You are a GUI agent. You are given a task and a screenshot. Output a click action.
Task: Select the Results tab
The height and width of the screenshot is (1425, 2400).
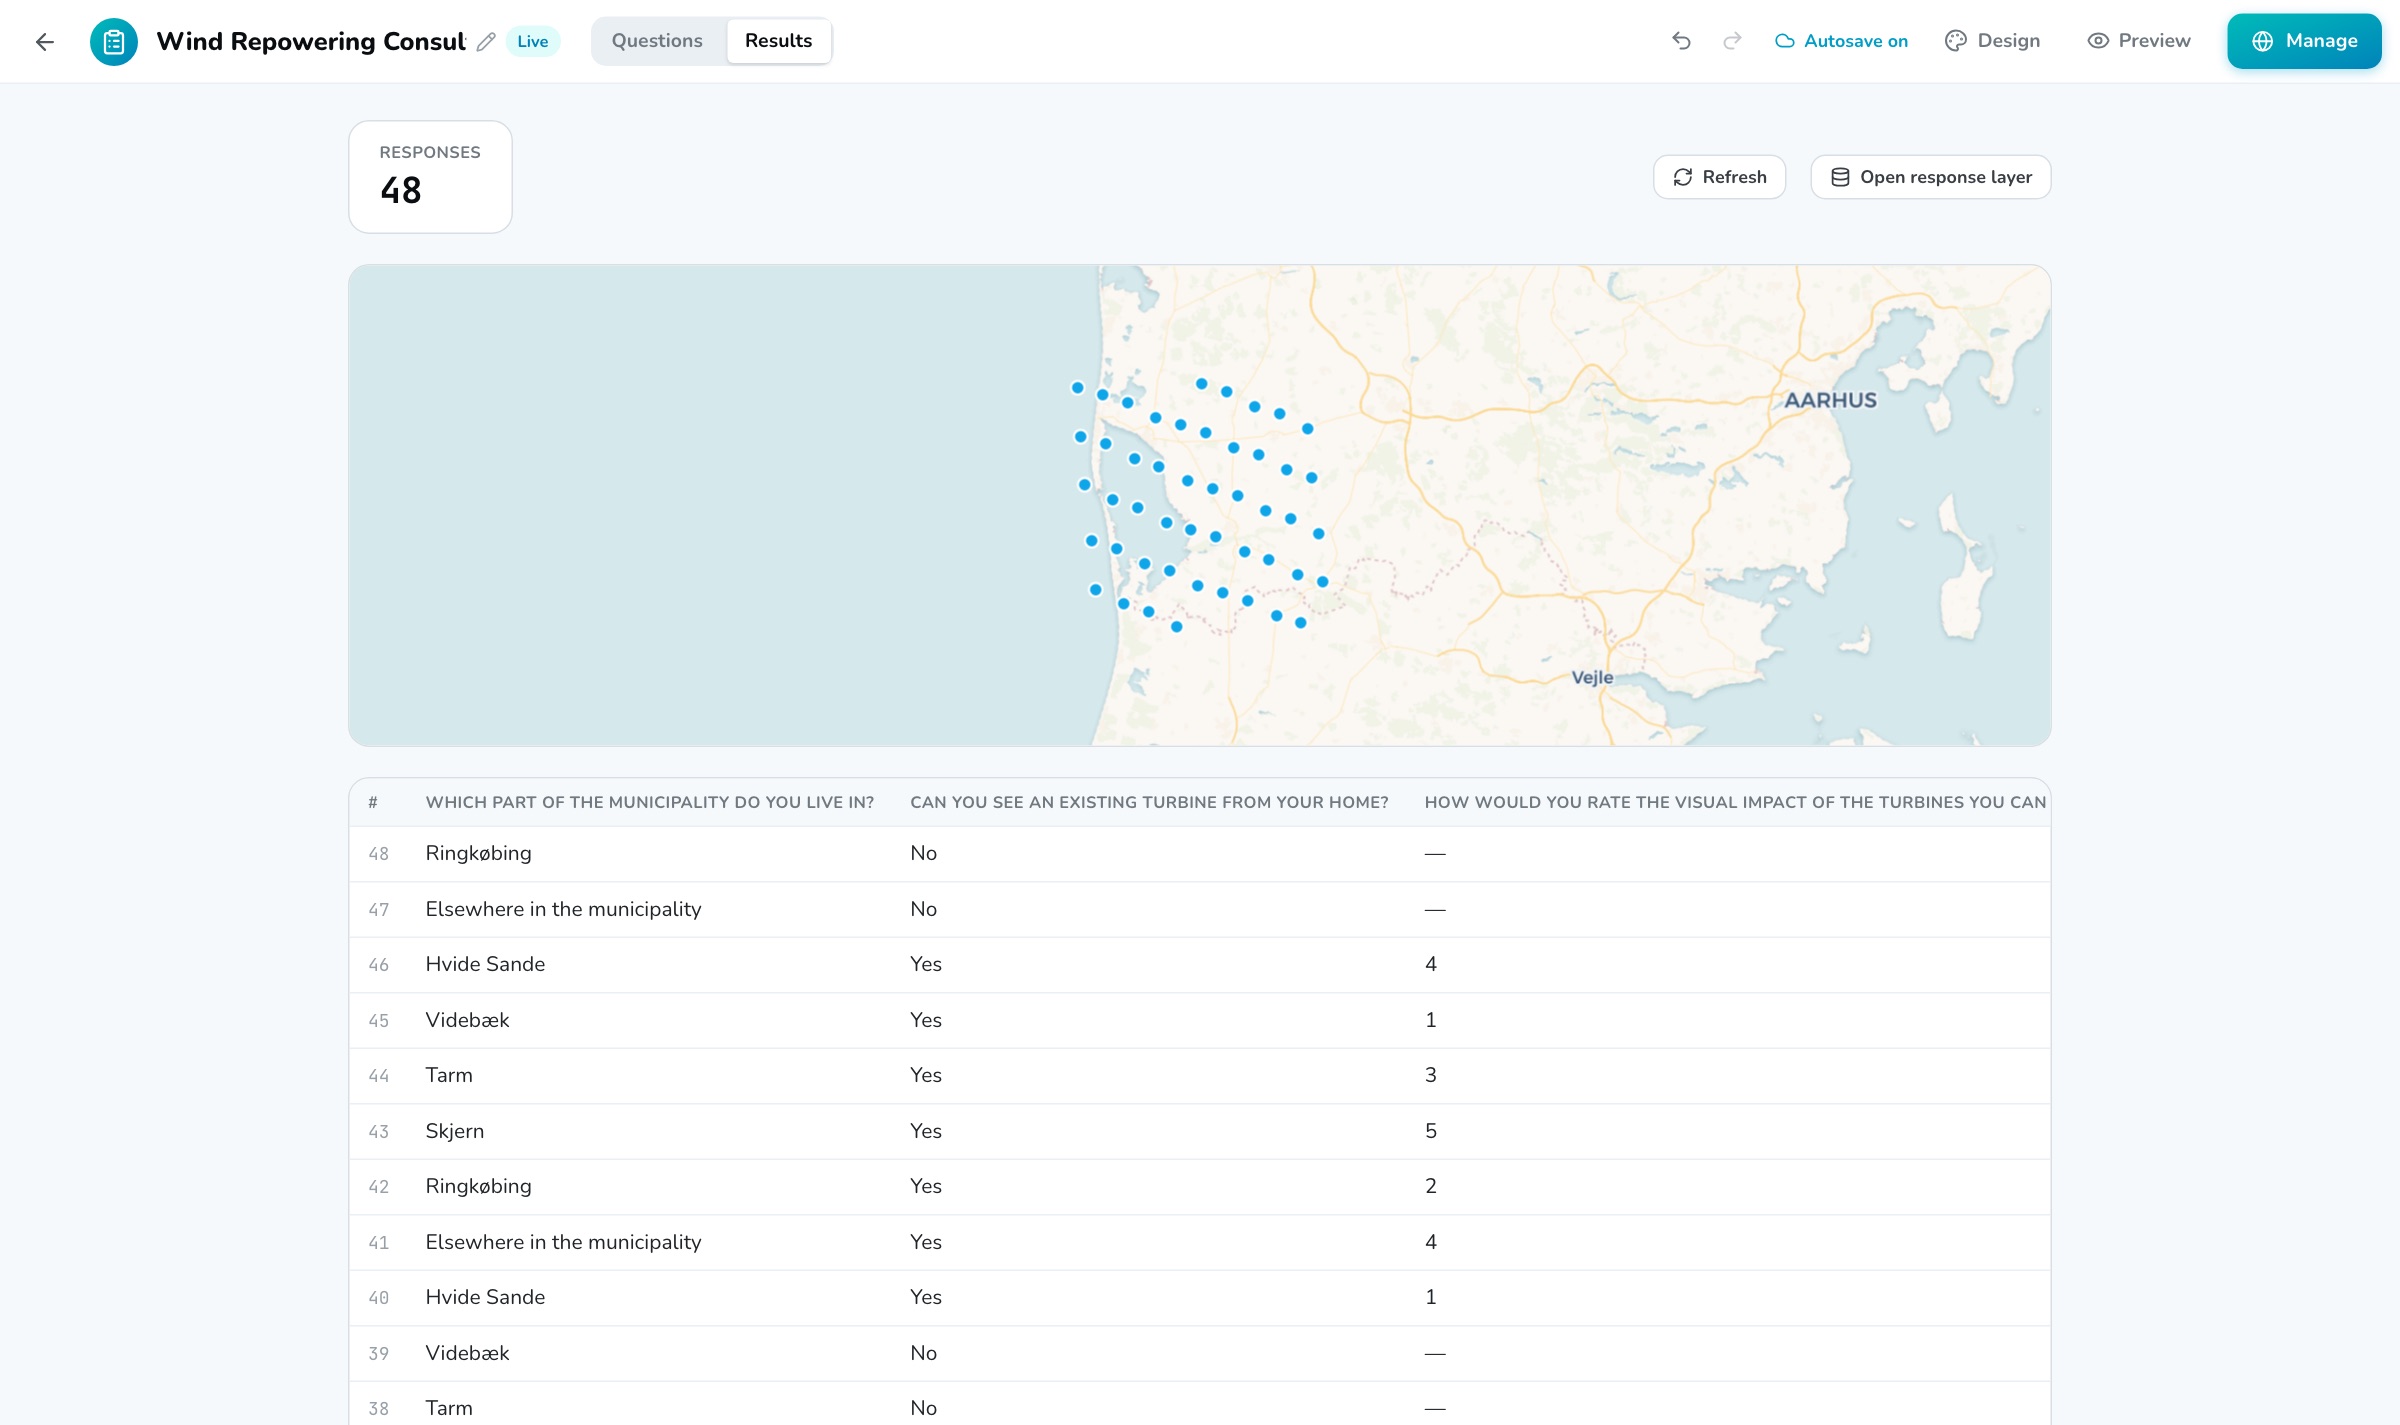778,41
